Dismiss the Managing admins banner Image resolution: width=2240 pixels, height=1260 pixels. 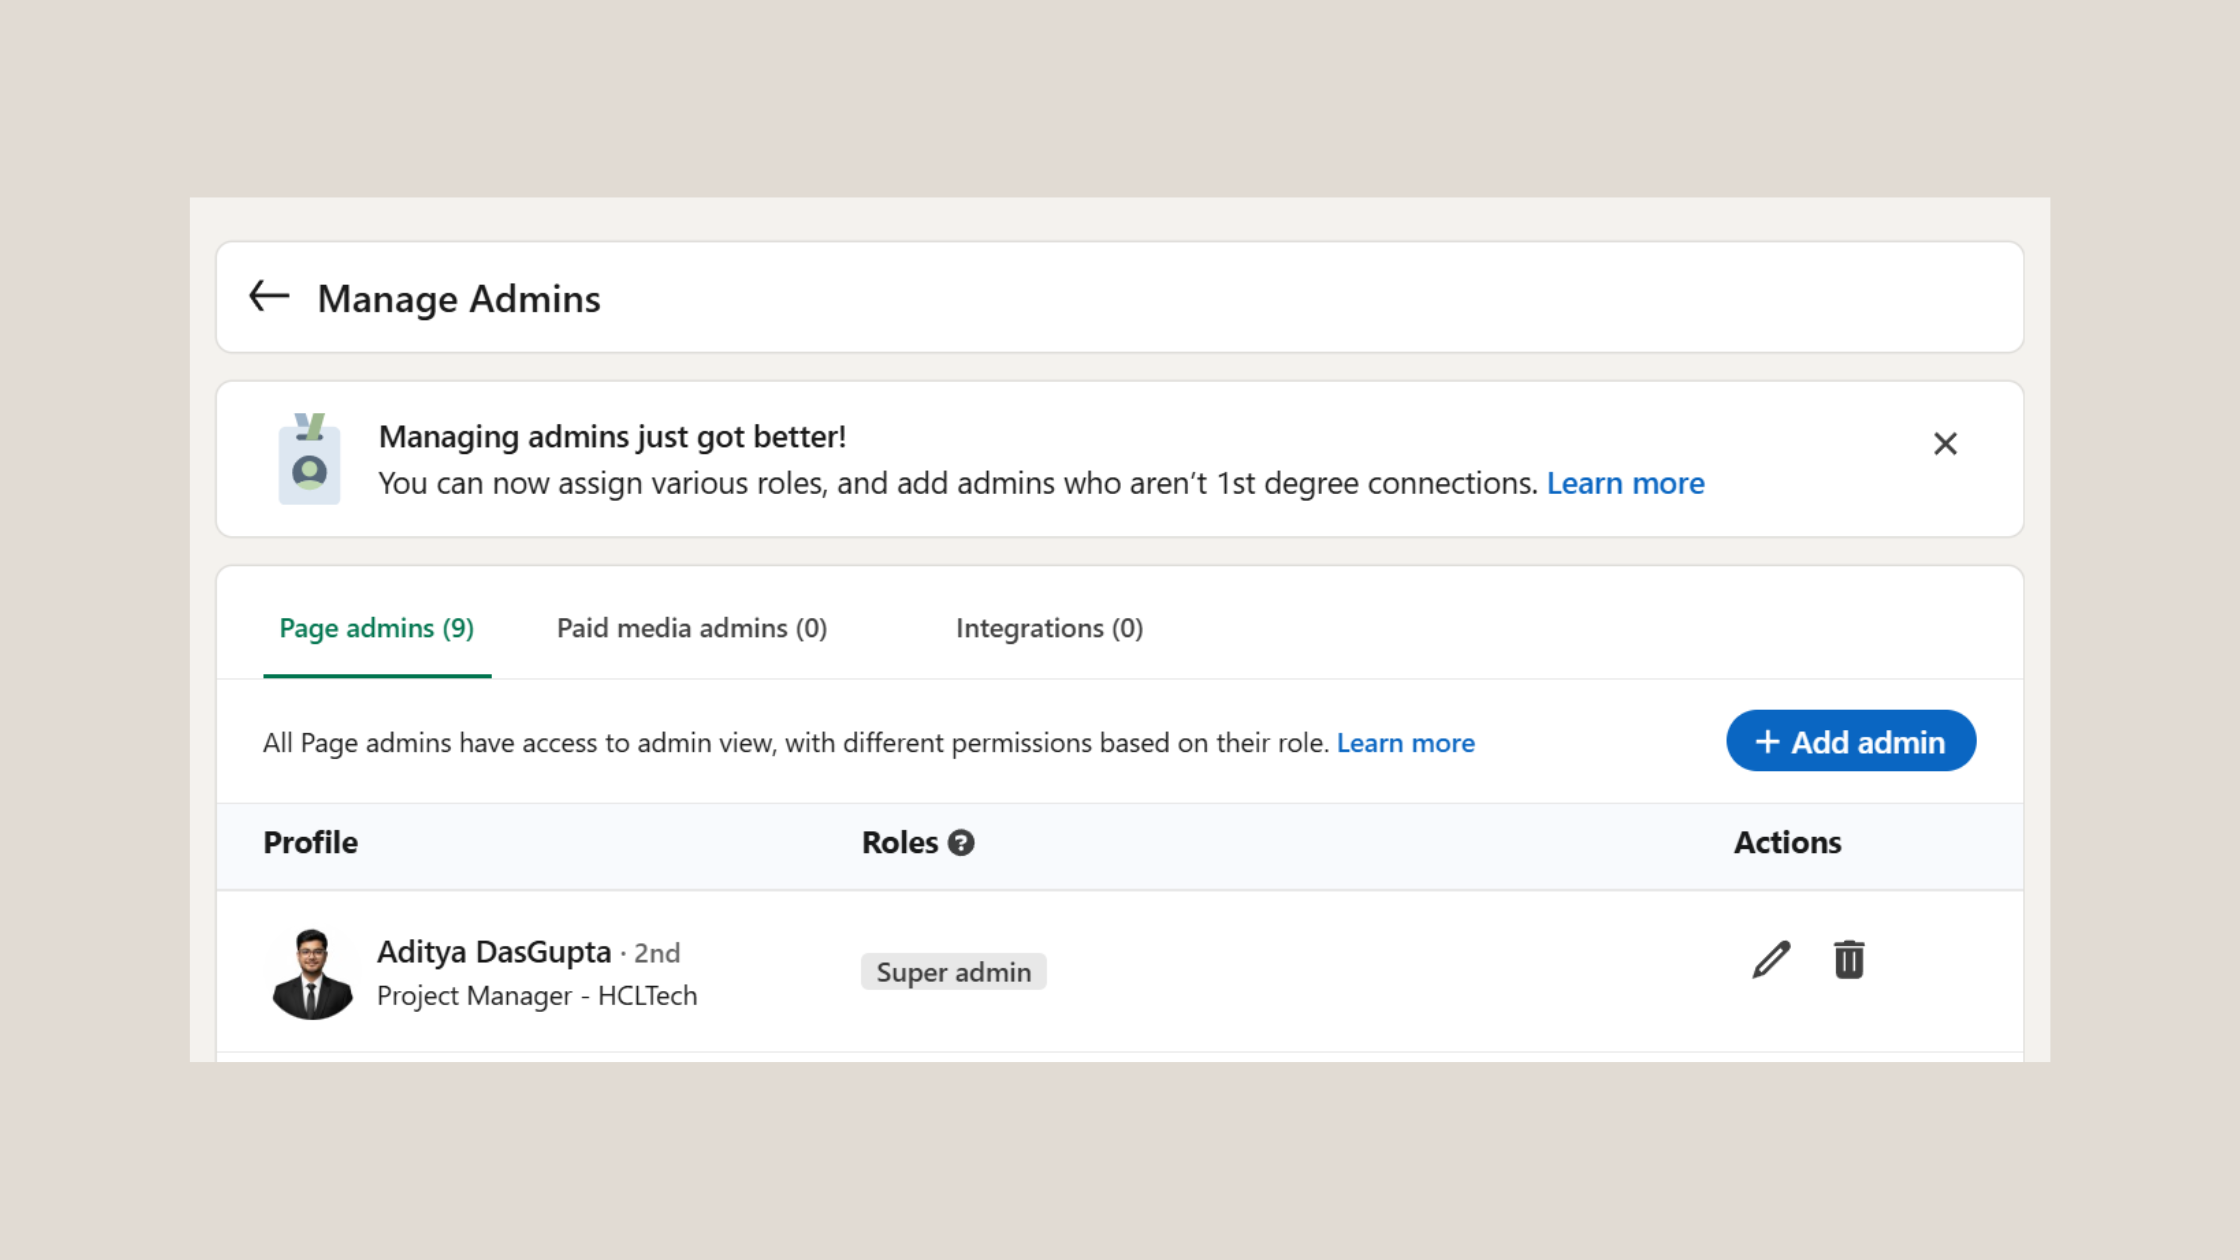pyautogui.click(x=1945, y=444)
